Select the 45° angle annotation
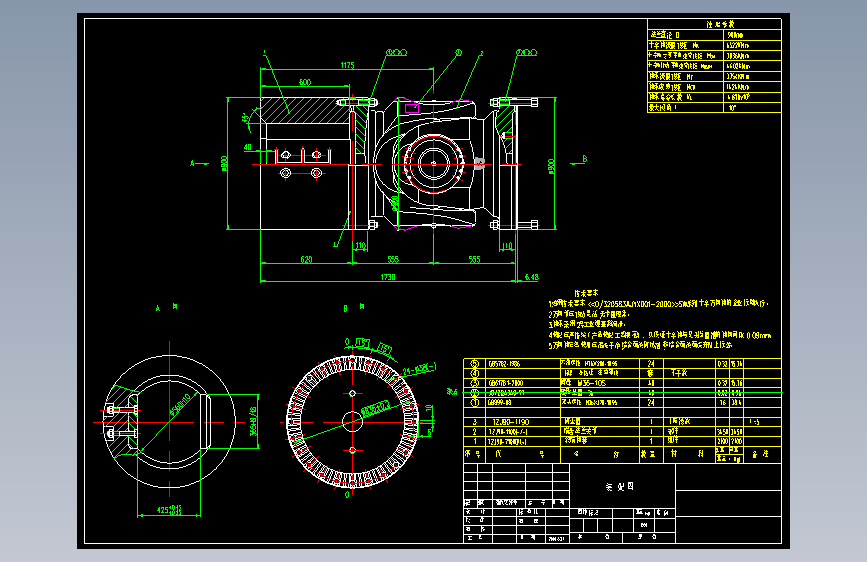867x562 pixels. tap(246, 118)
